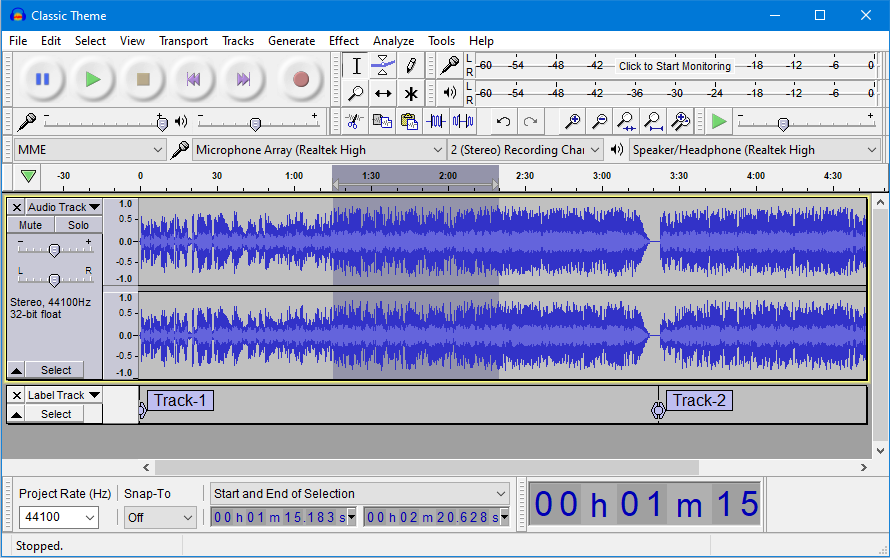The width and height of the screenshot is (890, 558).
Task: Start recording with the Record button
Action: 301,79
